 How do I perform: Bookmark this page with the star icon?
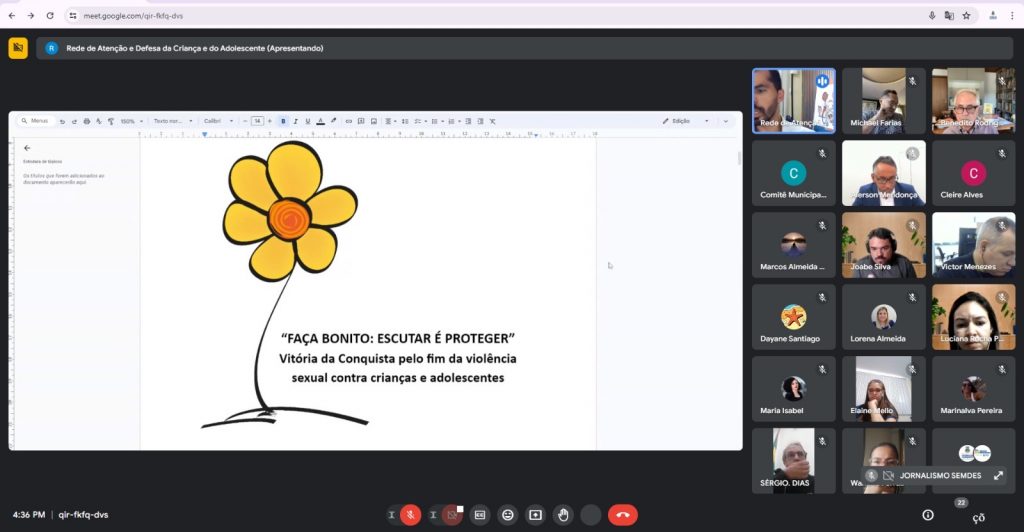966,16
